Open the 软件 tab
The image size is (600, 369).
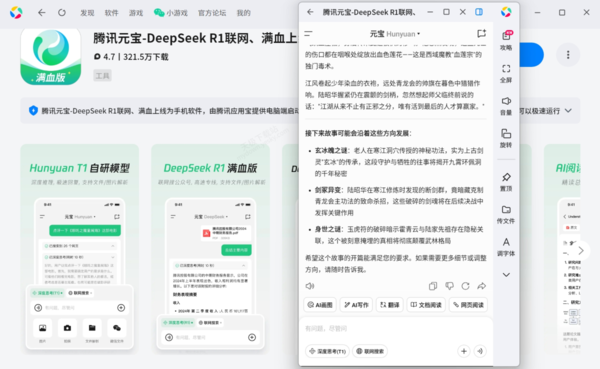click(x=111, y=13)
